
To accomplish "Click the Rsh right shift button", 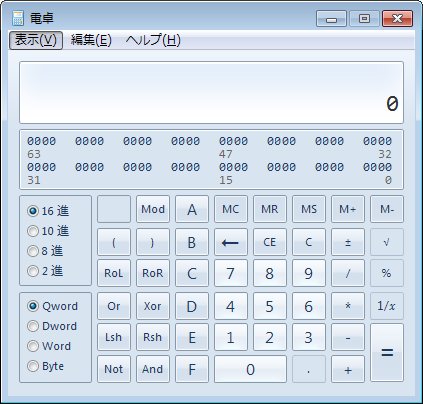I will pyautogui.click(x=153, y=337).
